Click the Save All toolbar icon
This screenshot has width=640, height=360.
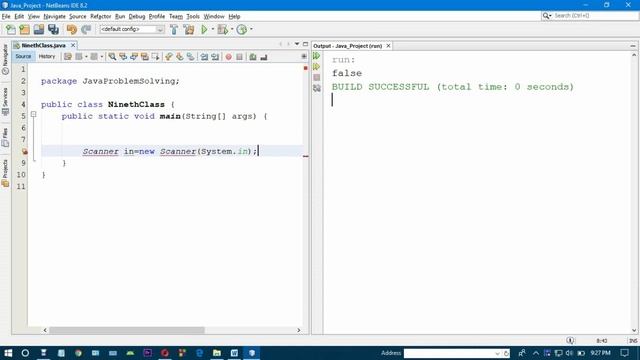pyautogui.click(x=53, y=29)
